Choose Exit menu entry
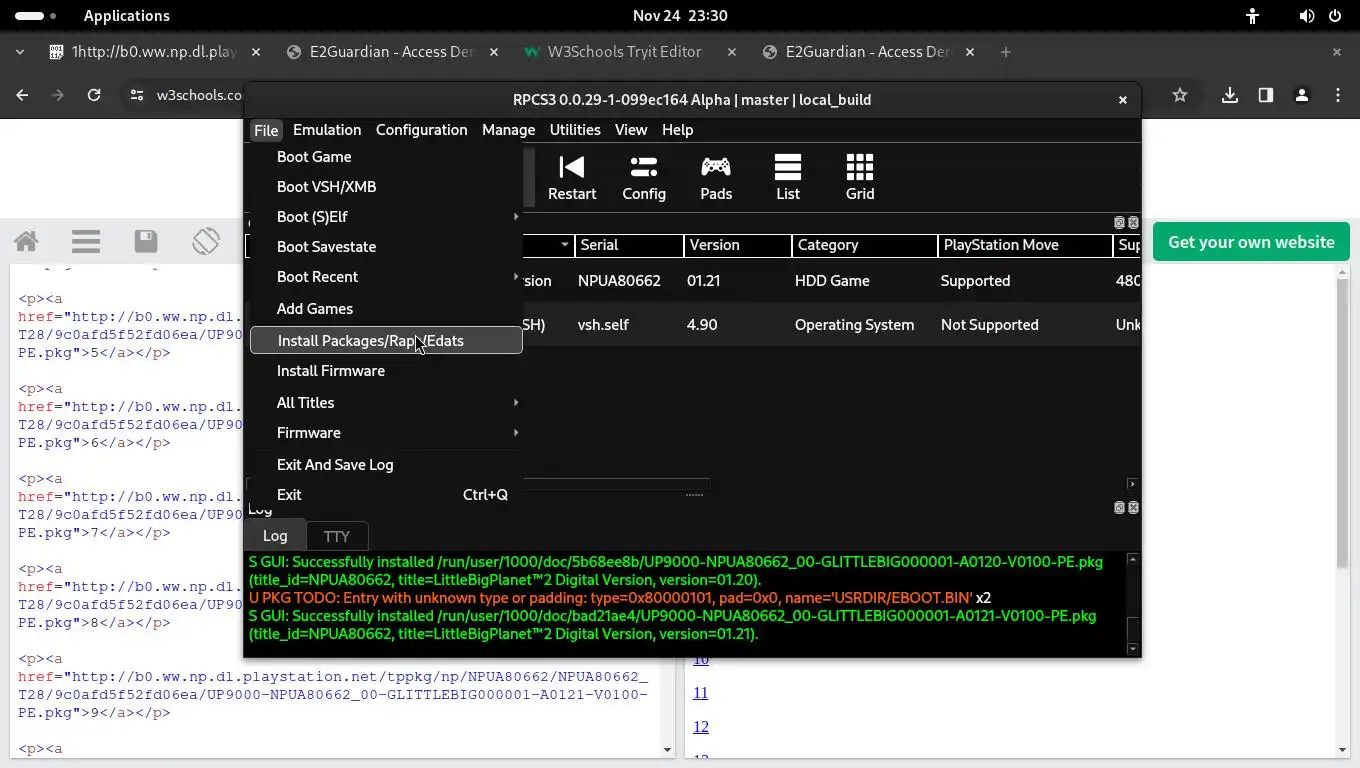The image size is (1360, 768). [x=386, y=495]
